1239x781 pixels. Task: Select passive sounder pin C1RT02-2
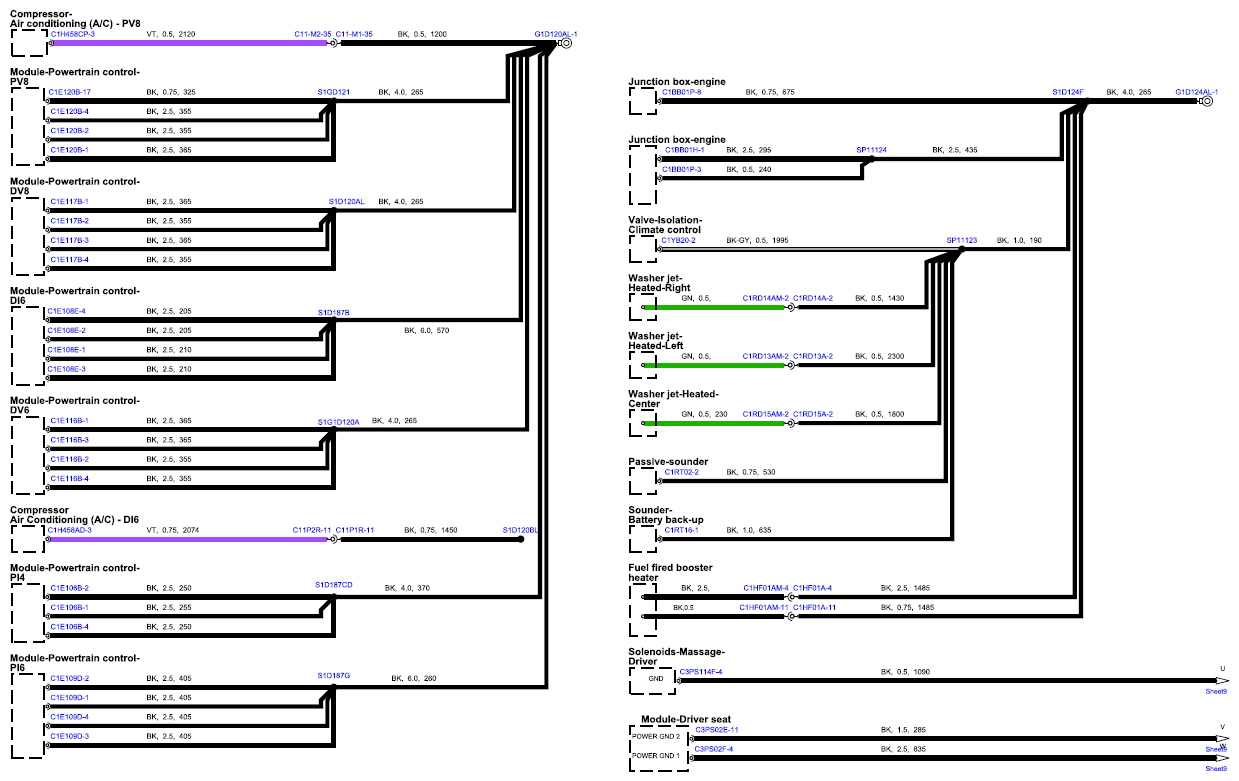[682, 472]
